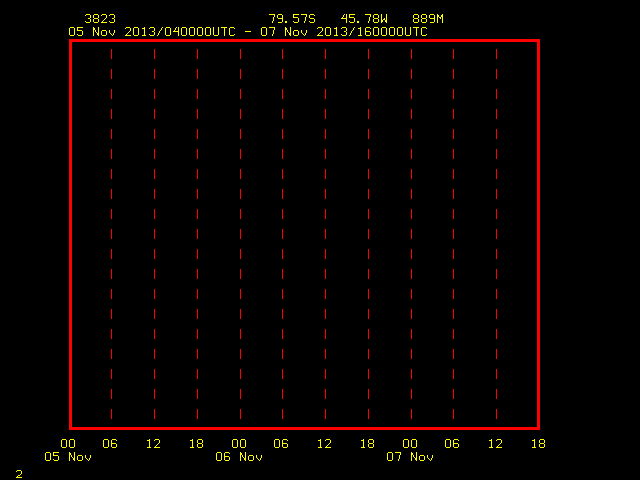Click the start time 05 Nov 2013/040000UTC
The image size is (640, 480).
(152, 32)
